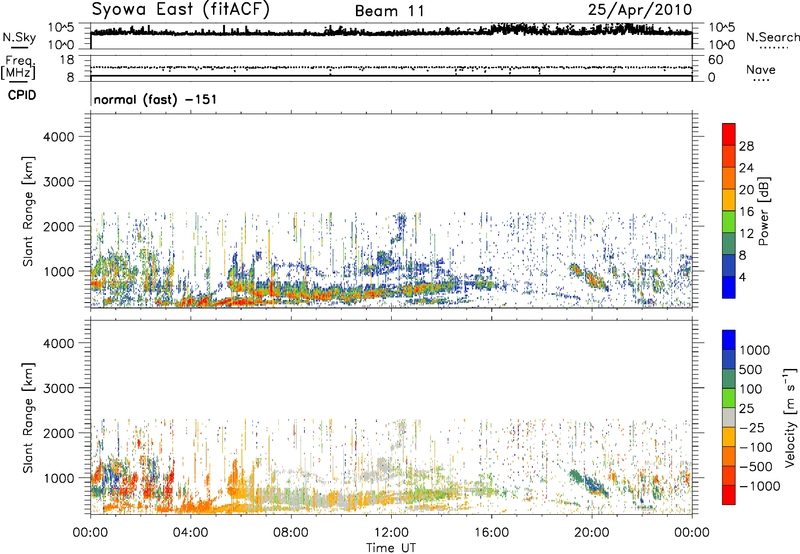The height and width of the screenshot is (554, 800).
Task: Click the "60" Nave axis tick
Action: tap(715, 60)
